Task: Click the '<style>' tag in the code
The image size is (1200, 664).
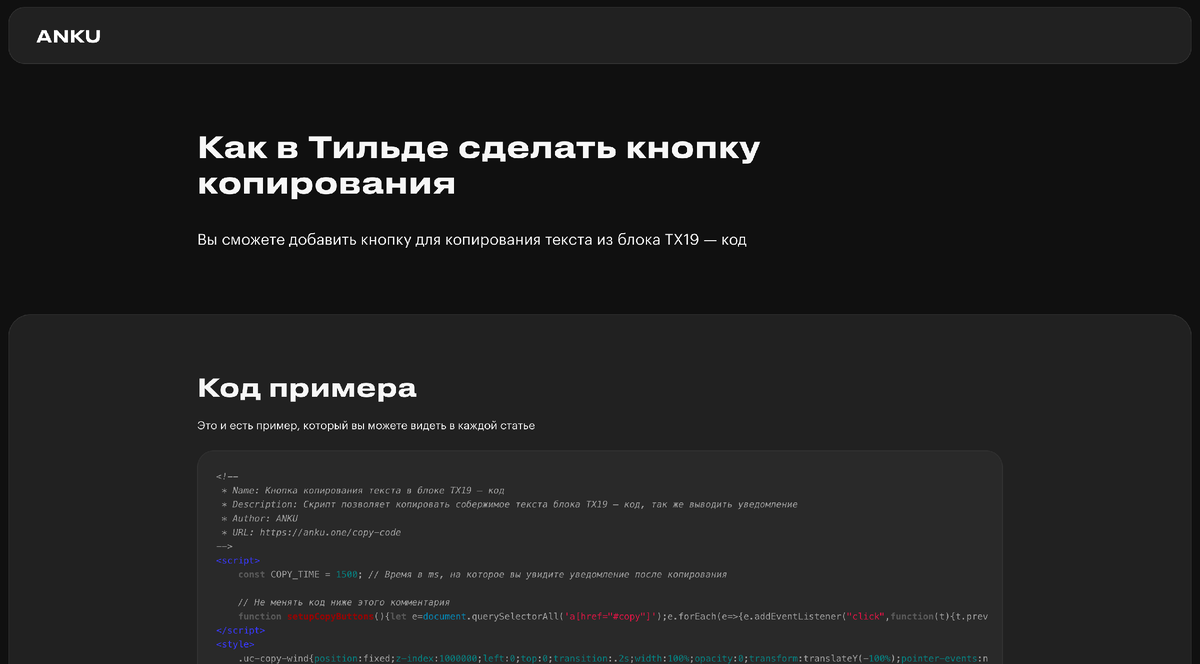Action: [x=235, y=645]
